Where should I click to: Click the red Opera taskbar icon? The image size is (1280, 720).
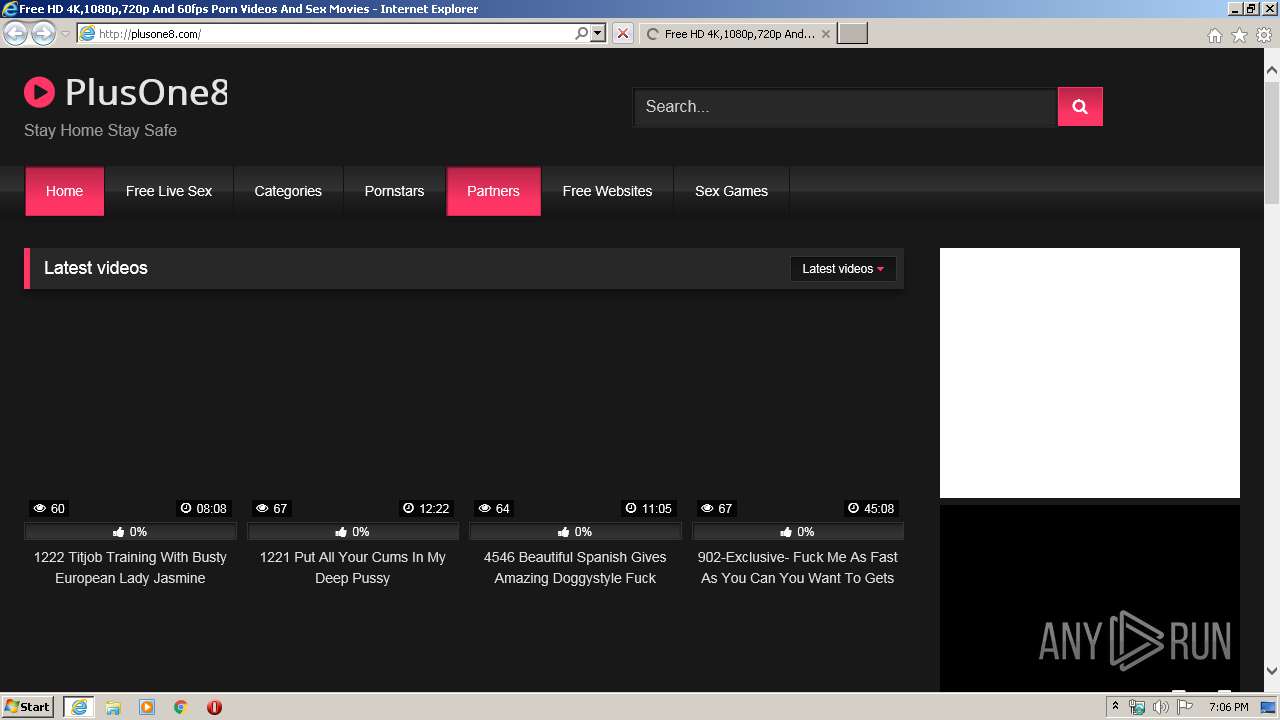214,707
